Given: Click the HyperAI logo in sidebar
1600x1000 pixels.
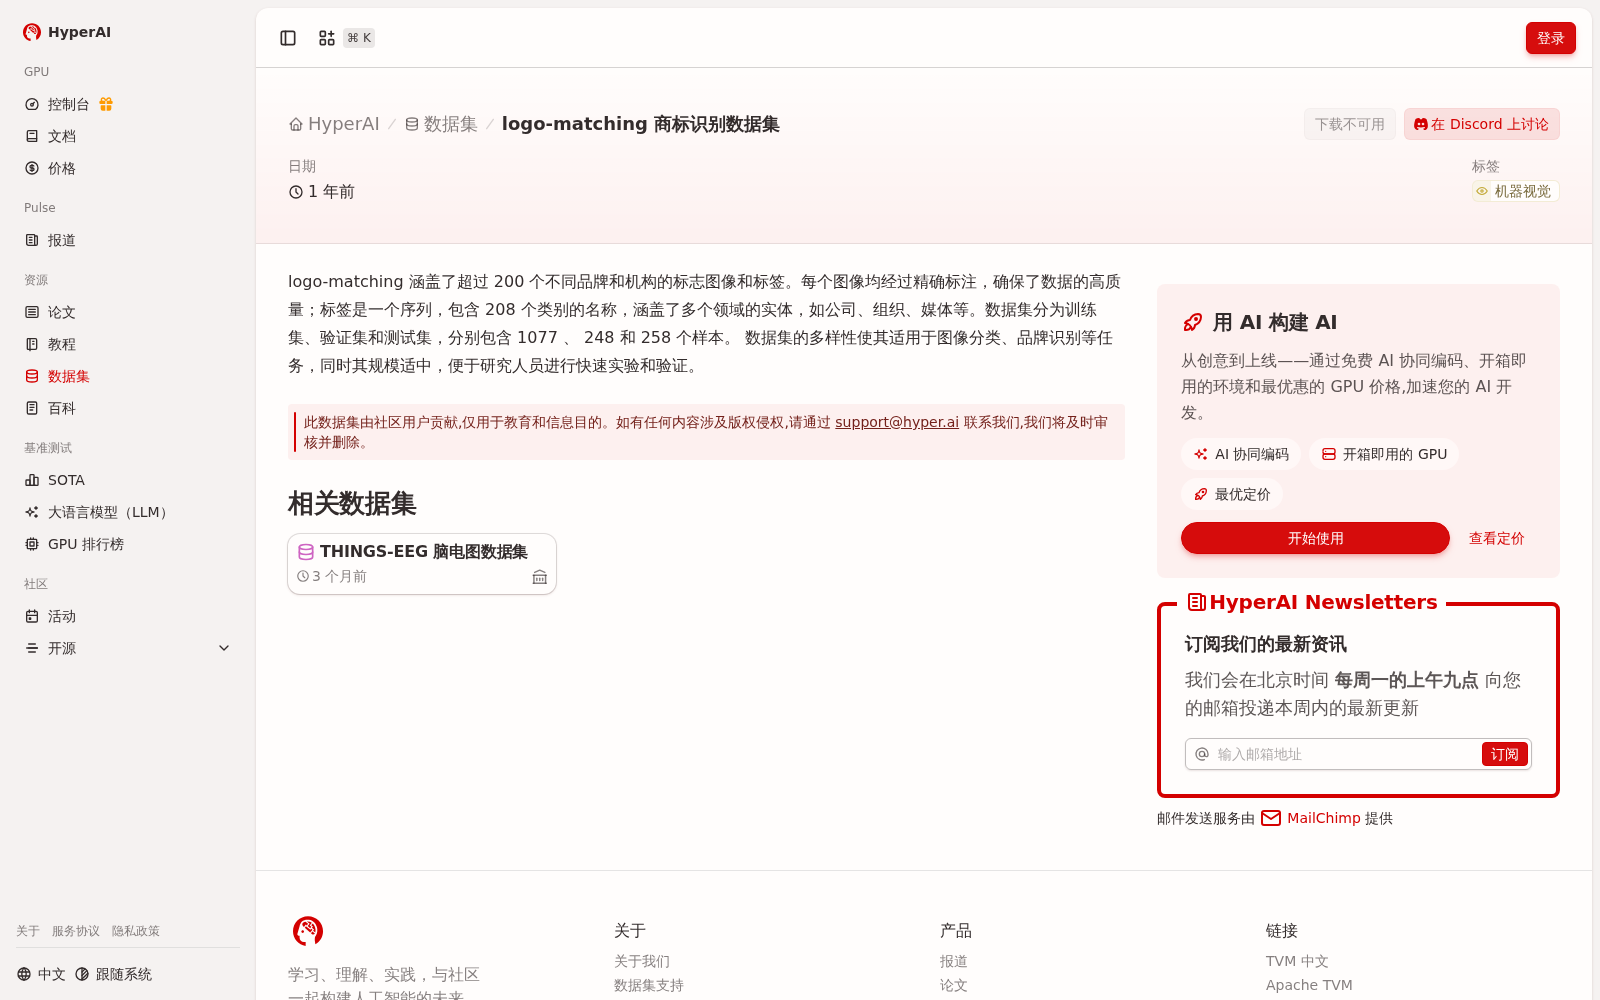Looking at the screenshot, I should [67, 32].
